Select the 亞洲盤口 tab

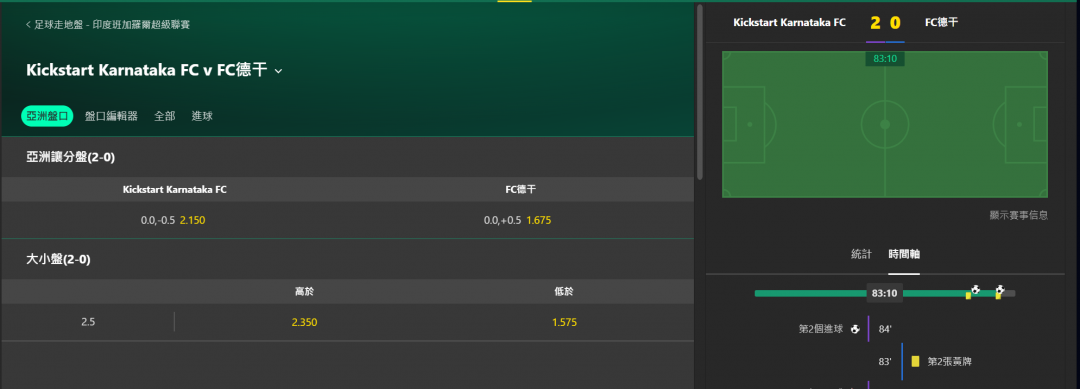pos(47,116)
